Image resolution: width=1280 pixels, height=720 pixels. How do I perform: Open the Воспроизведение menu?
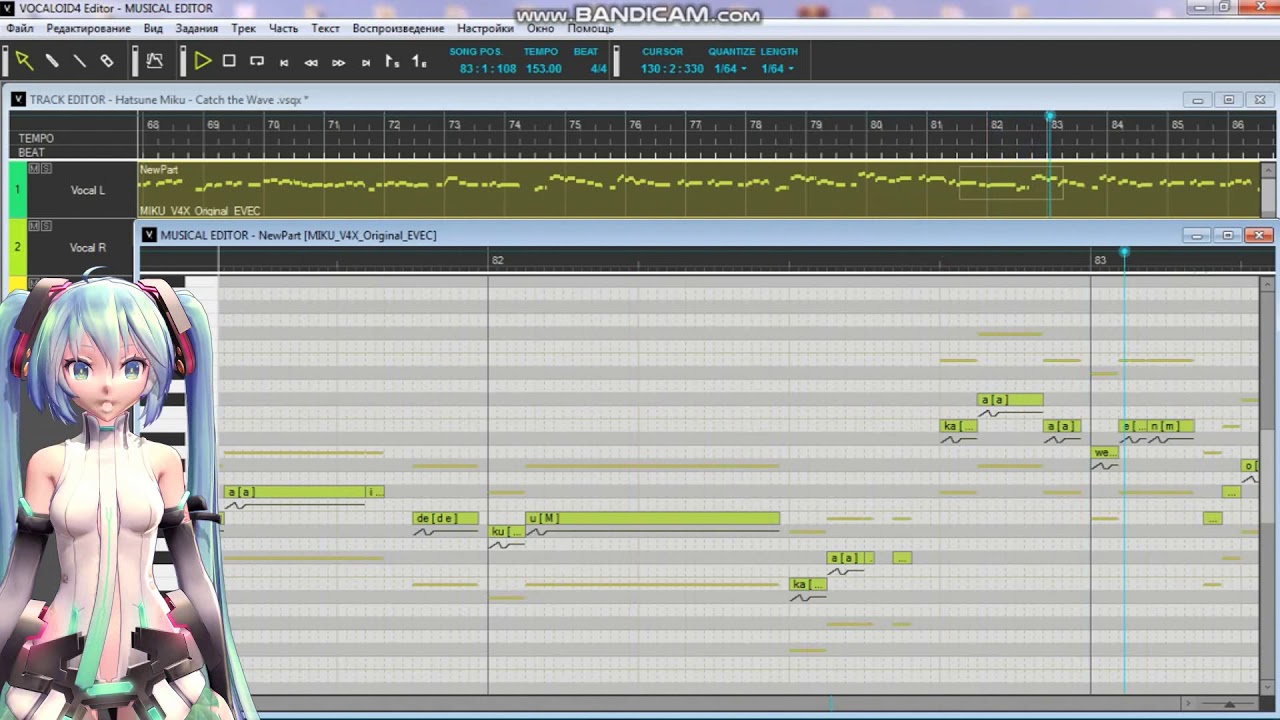398,29
